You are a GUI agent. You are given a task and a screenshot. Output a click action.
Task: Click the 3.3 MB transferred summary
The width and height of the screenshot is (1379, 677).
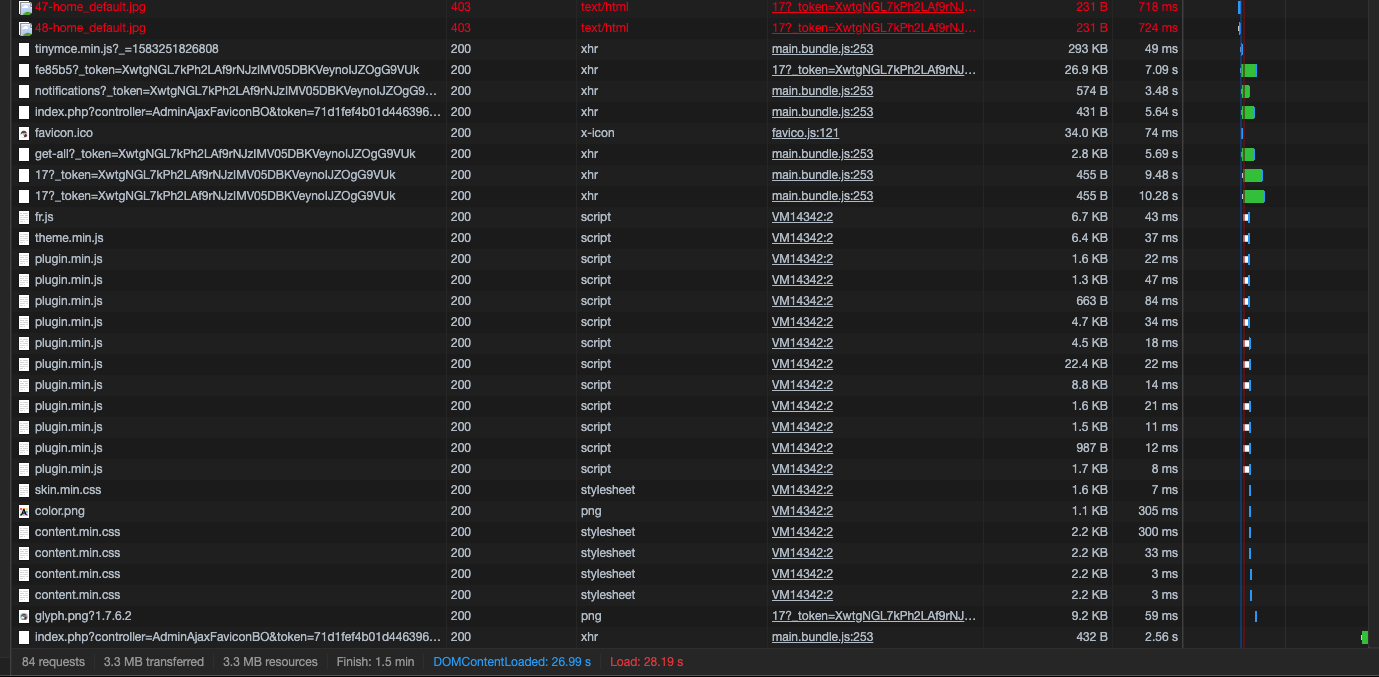[154, 662]
